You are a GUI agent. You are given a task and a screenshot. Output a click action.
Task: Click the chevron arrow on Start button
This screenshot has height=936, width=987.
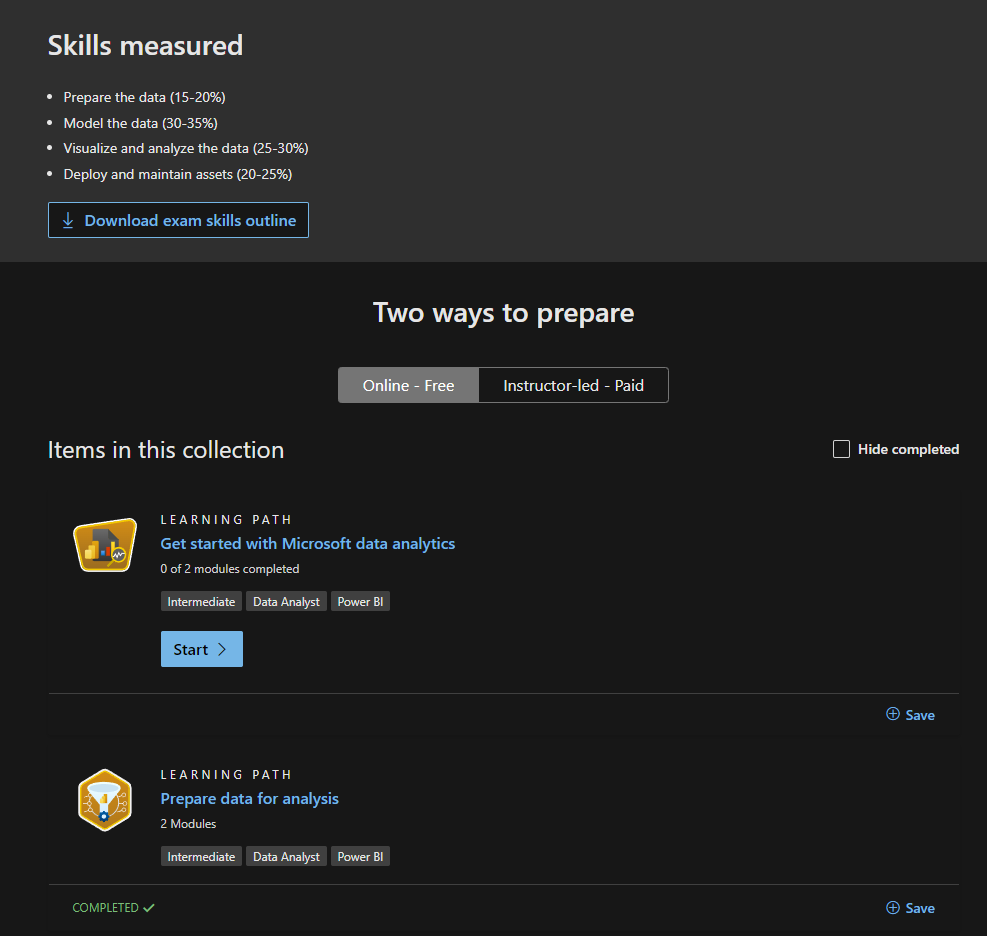222,649
